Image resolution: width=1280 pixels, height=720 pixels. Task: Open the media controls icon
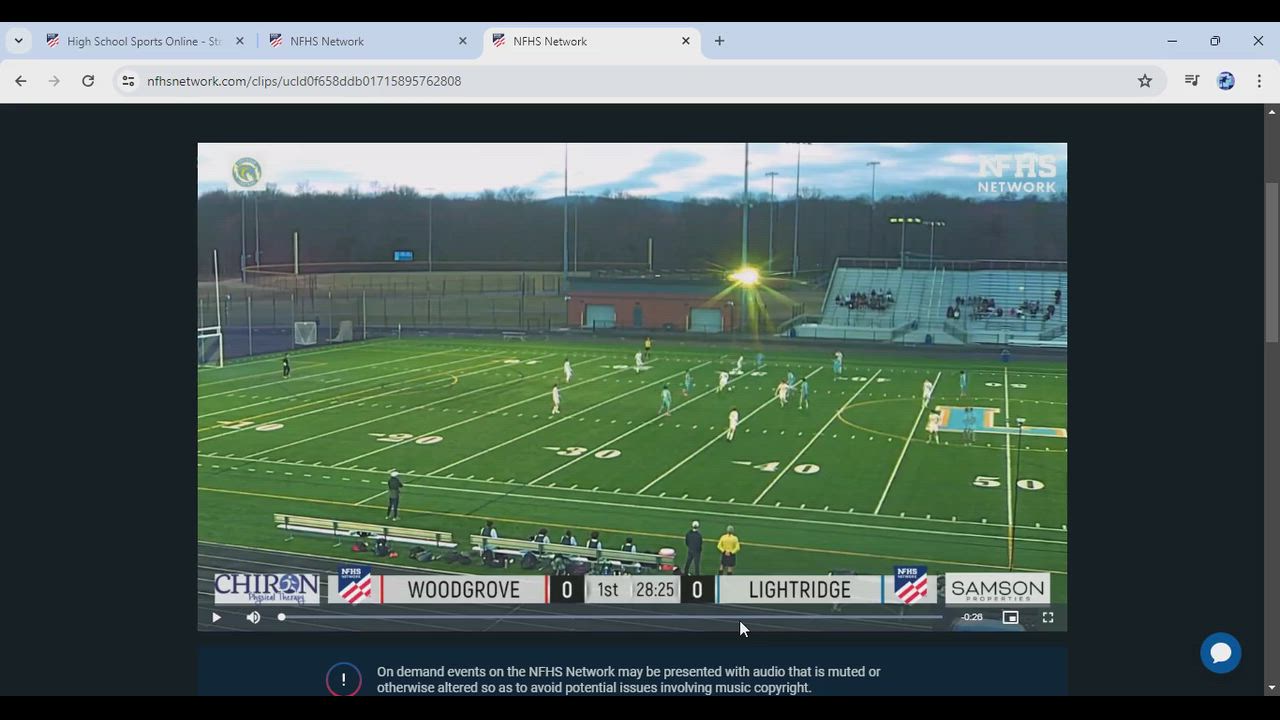click(x=1191, y=81)
